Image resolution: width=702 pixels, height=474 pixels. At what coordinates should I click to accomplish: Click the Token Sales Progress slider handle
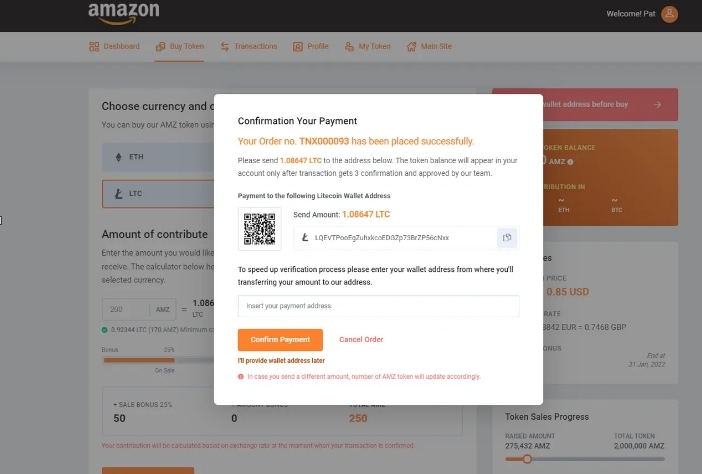click(527, 459)
